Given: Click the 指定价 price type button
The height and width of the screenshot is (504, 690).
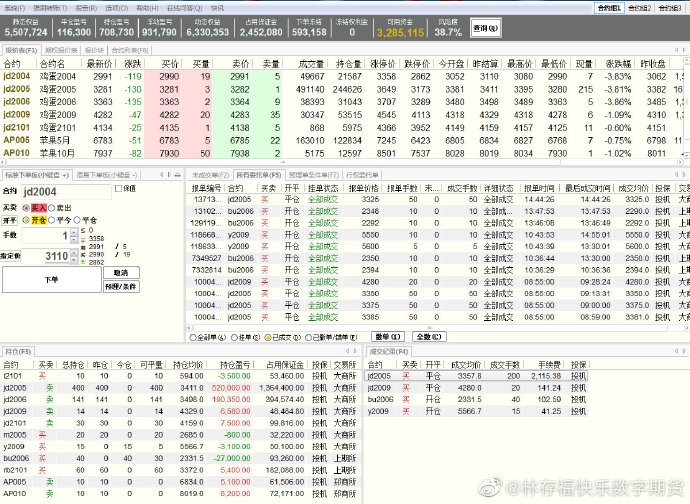Looking at the screenshot, I should [x=10, y=256].
